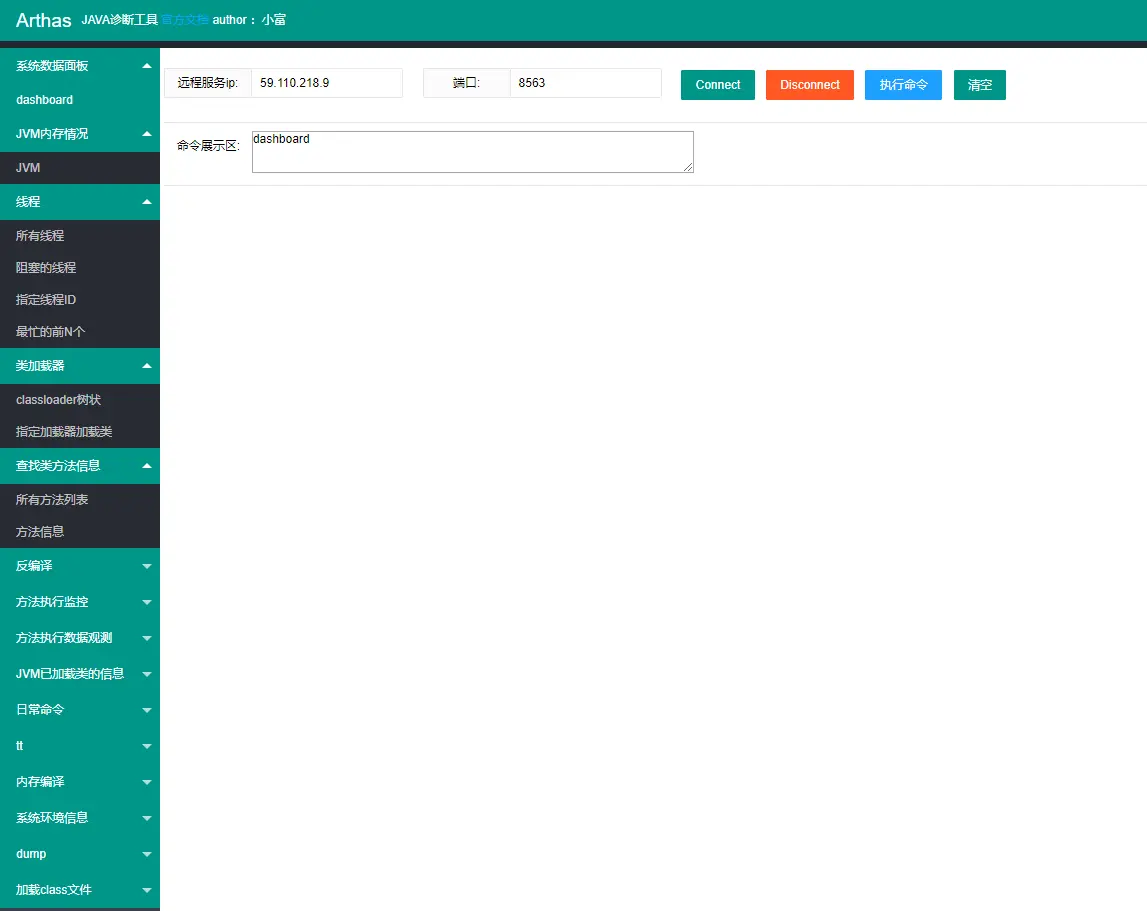This screenshot has width=1147, height=911.
Task: Click the Connect button
Action: pos(718,85)
